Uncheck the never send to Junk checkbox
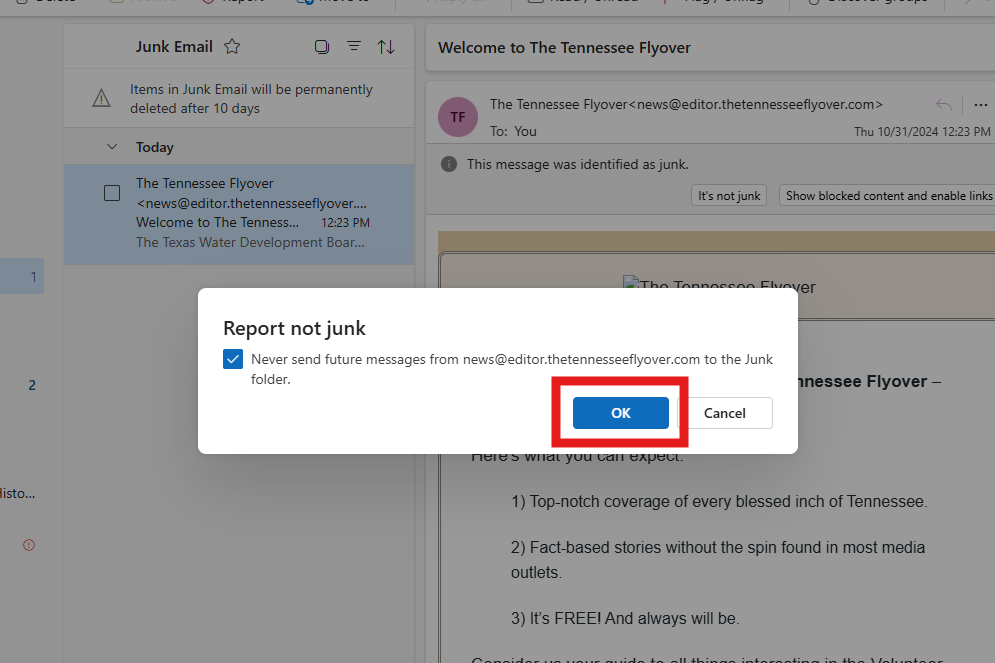Screen dimensions: 995x663 pyautogui.click(x=233, y=359)
